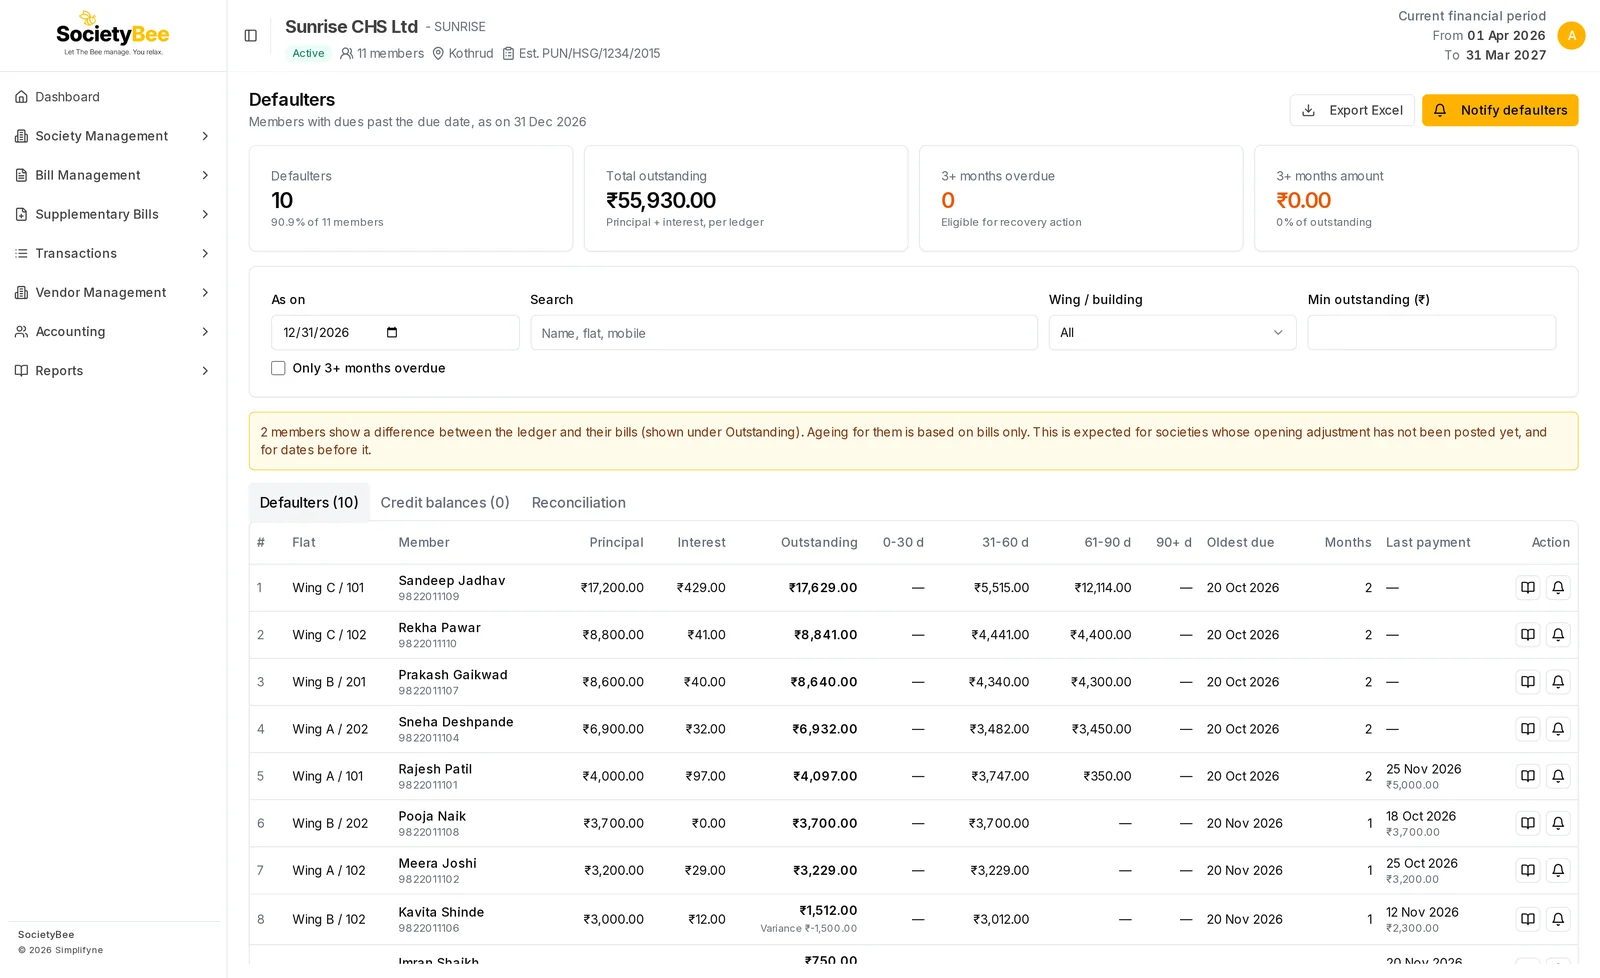Enable Only 3+ months overdue checkbox
The height and width of the screenshot is (978, 1600).
[x=278, y=368]
